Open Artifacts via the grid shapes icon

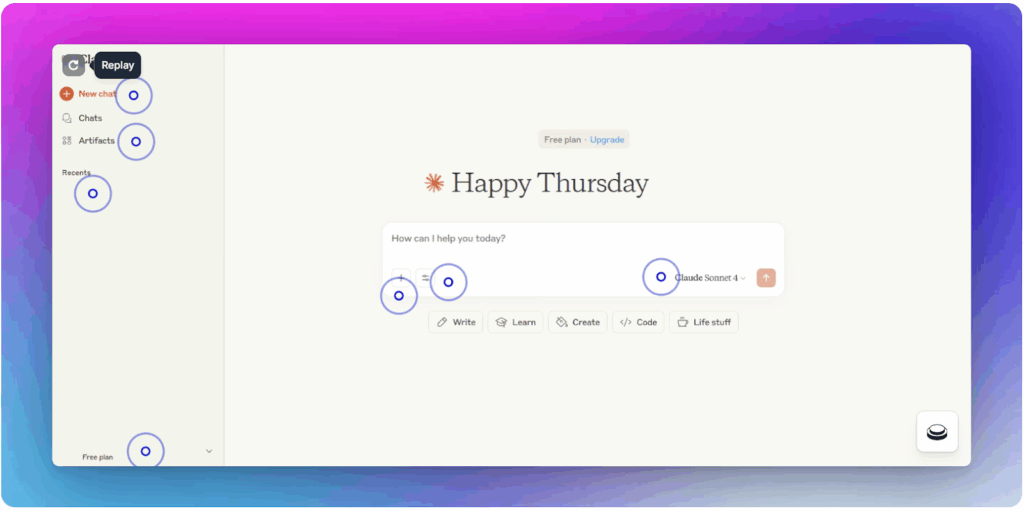[67, 141]
